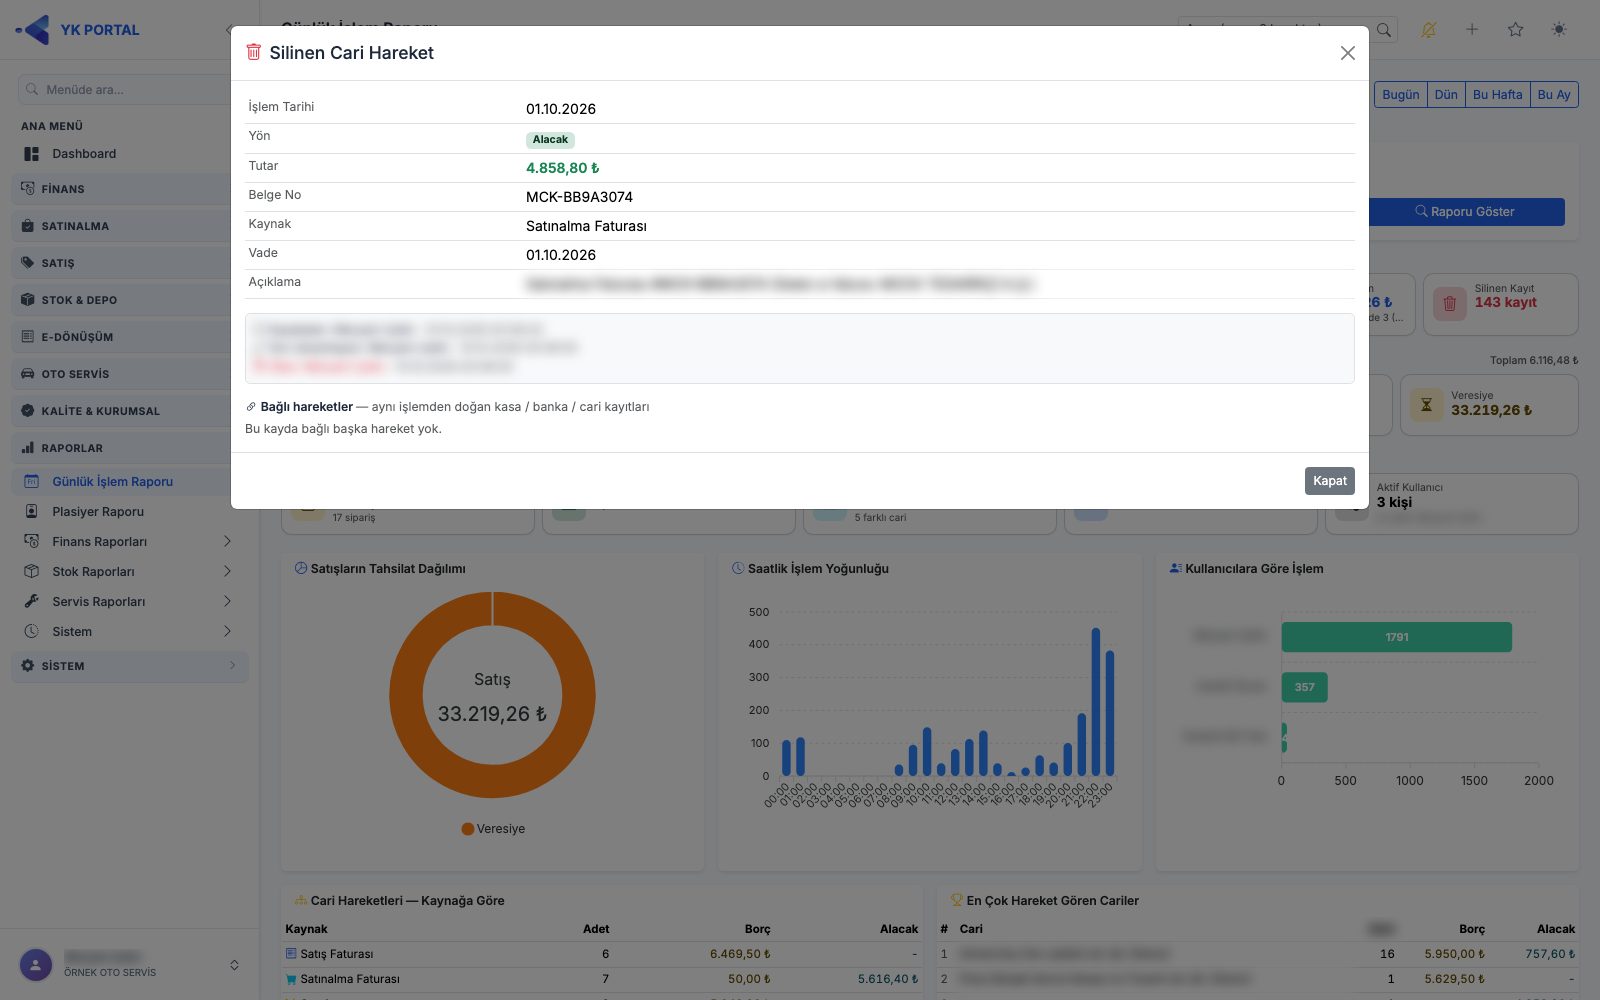This screenshot has height=1000, width=1600.
Task: Click the Veresiye hourglass icon
Action: (1427, 405)
